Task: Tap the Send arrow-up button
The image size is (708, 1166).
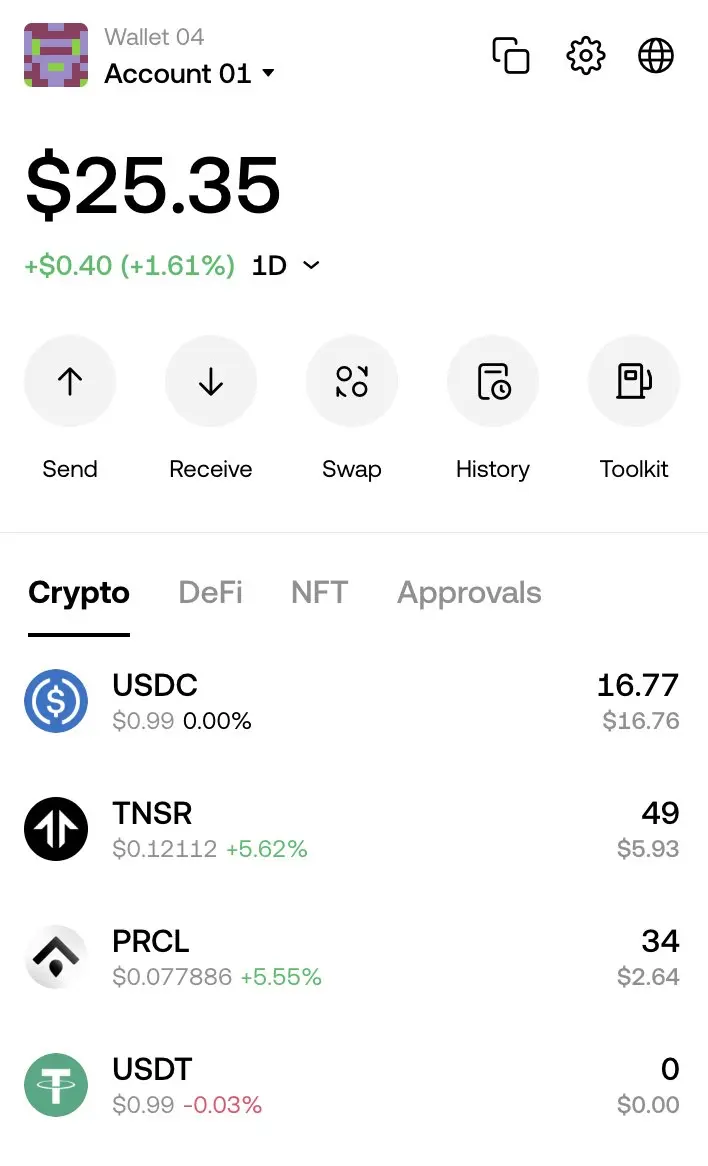Action: pyautogui.click(x=70, y=381)
